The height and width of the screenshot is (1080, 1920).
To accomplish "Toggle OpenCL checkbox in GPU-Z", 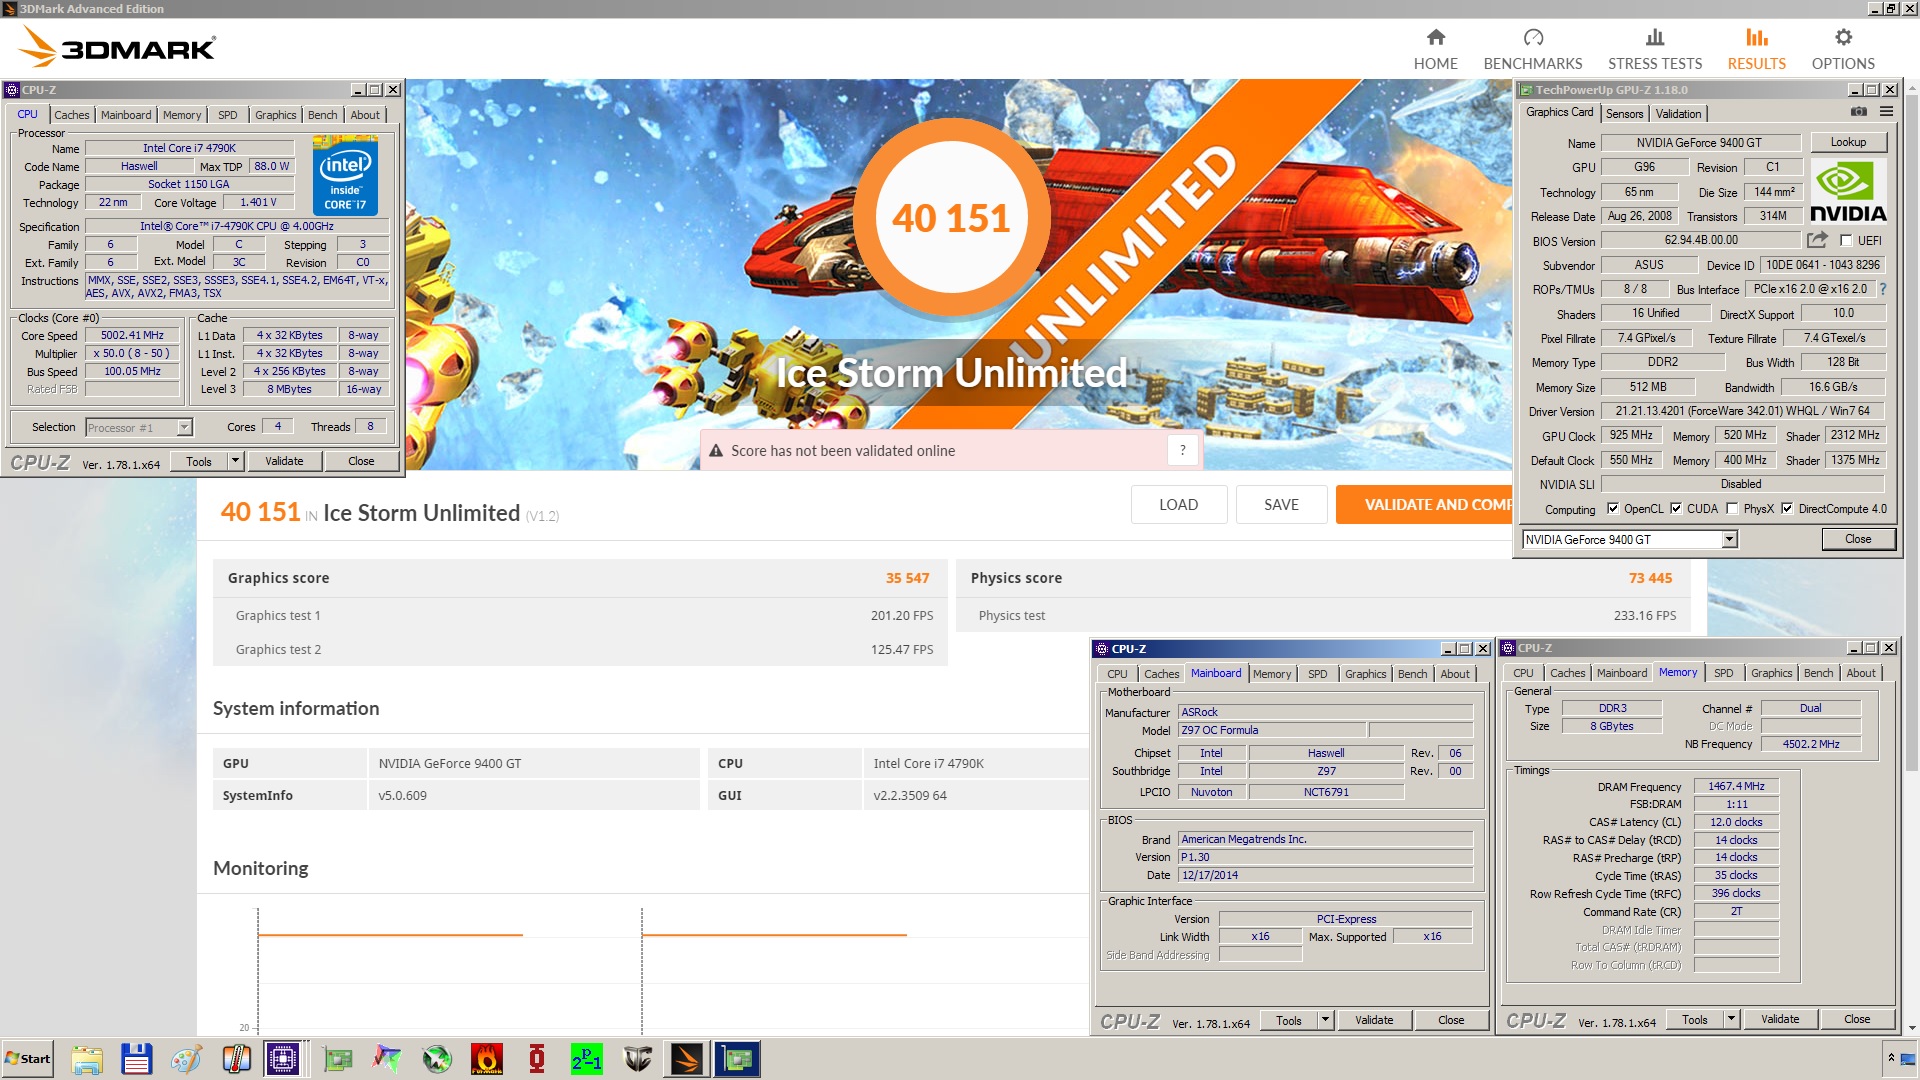I will (1613, 508).
